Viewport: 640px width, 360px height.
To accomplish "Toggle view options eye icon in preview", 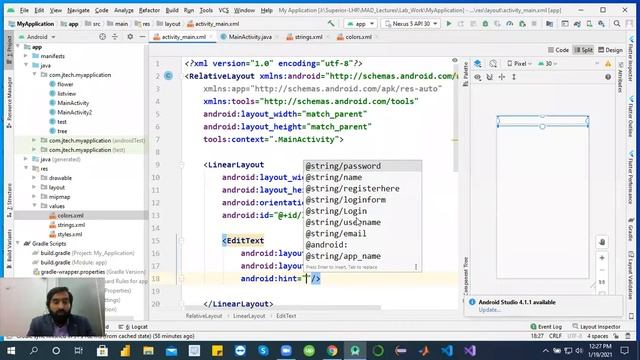I will pyautogui.click(x=478, y=77).
